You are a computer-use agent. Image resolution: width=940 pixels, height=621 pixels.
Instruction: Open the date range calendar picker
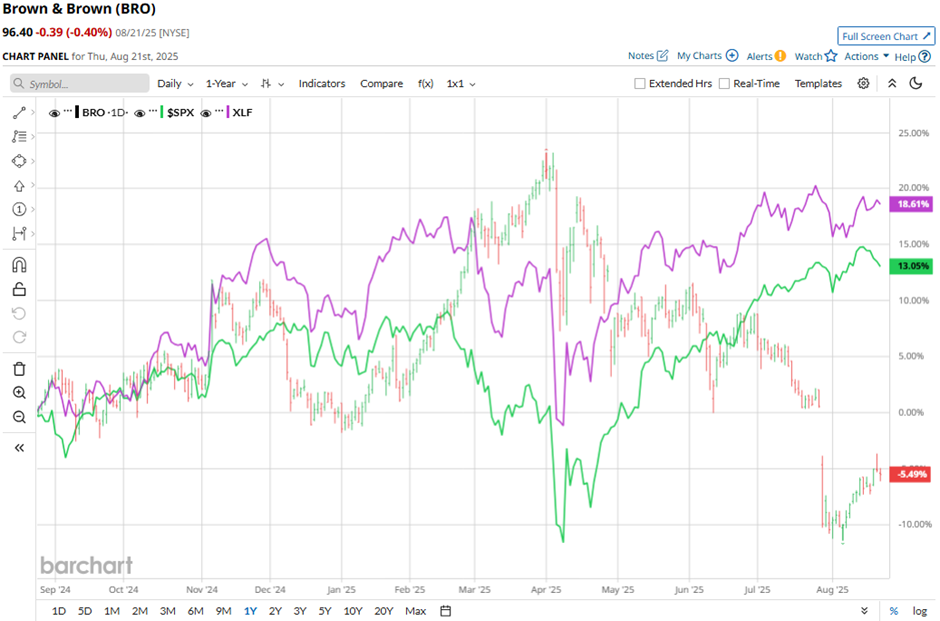tap(445, 611)
